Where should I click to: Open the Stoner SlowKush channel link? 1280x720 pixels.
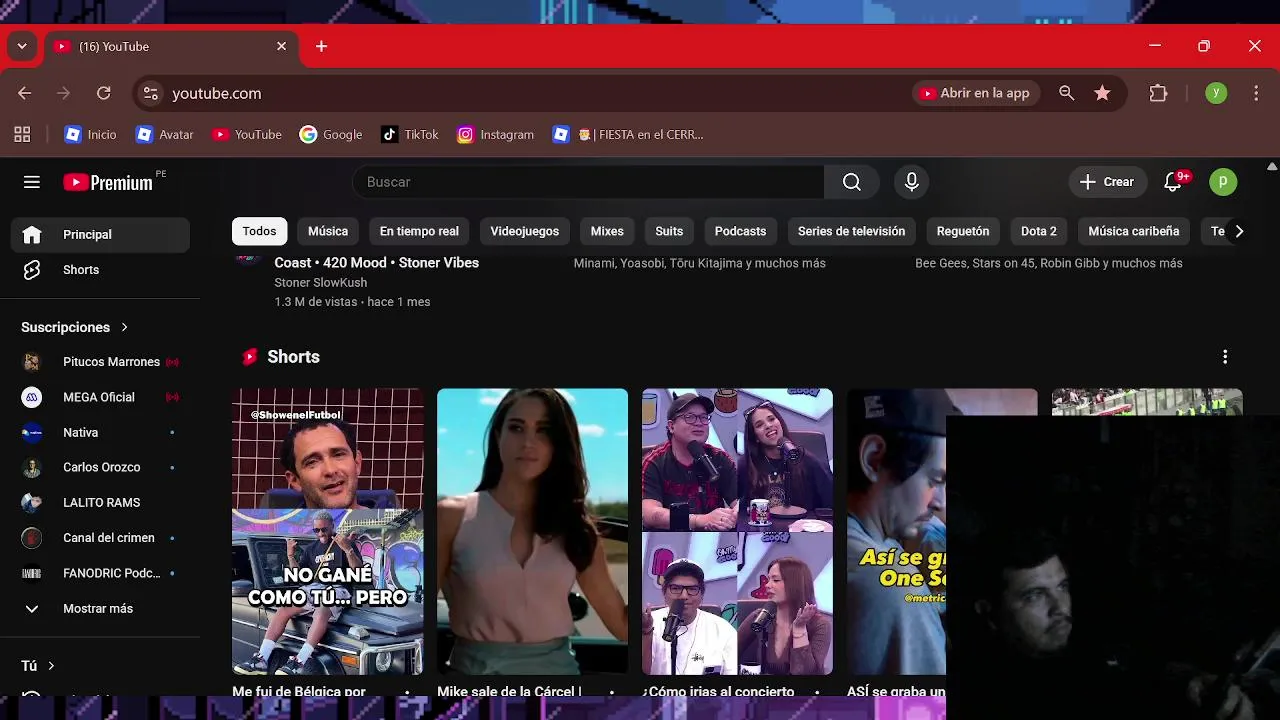321,283
